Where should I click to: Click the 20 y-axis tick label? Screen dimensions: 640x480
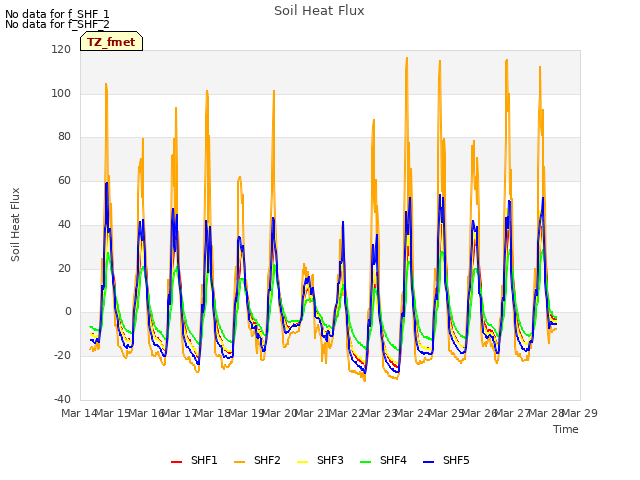[64, 269]
